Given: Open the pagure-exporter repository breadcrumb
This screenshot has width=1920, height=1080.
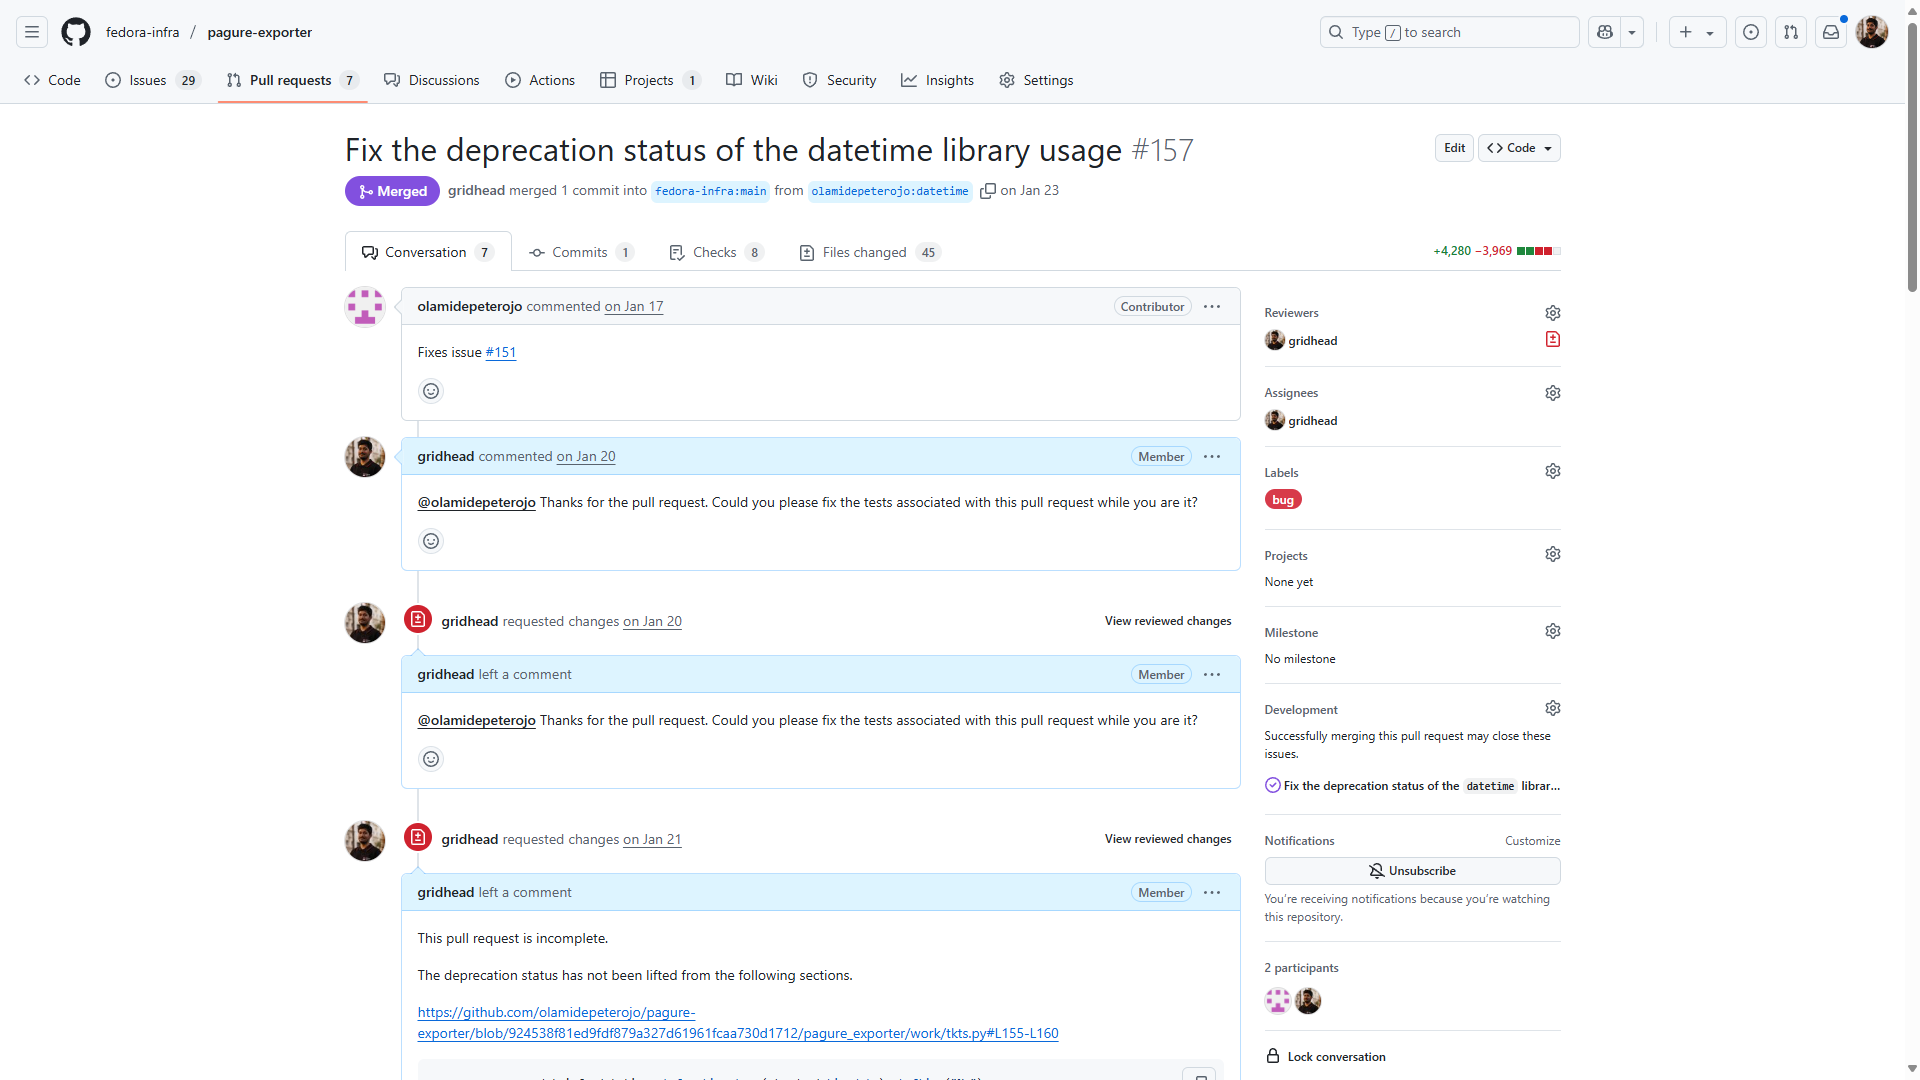Looking at the screenshot, I should 260,32.
